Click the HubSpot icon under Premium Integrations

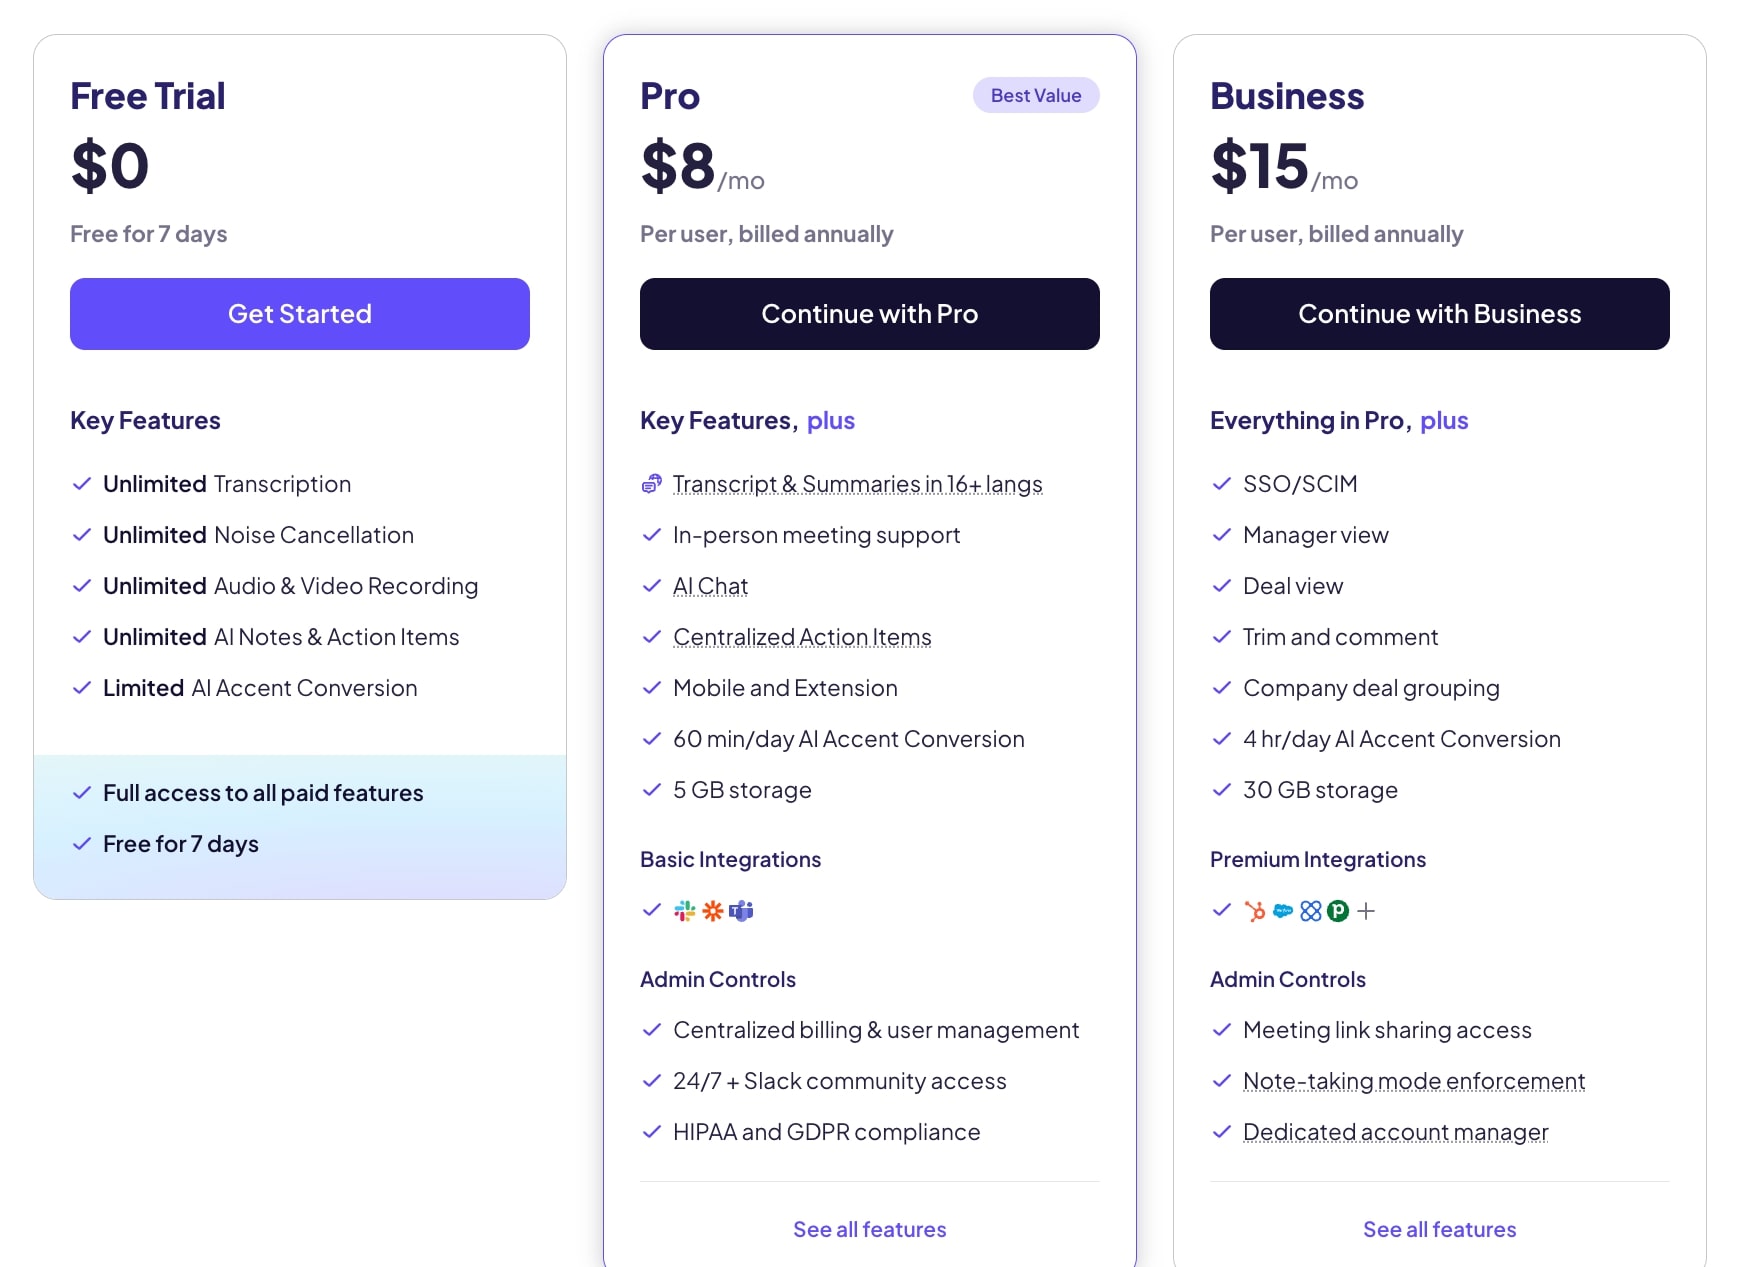point(1255,911)
